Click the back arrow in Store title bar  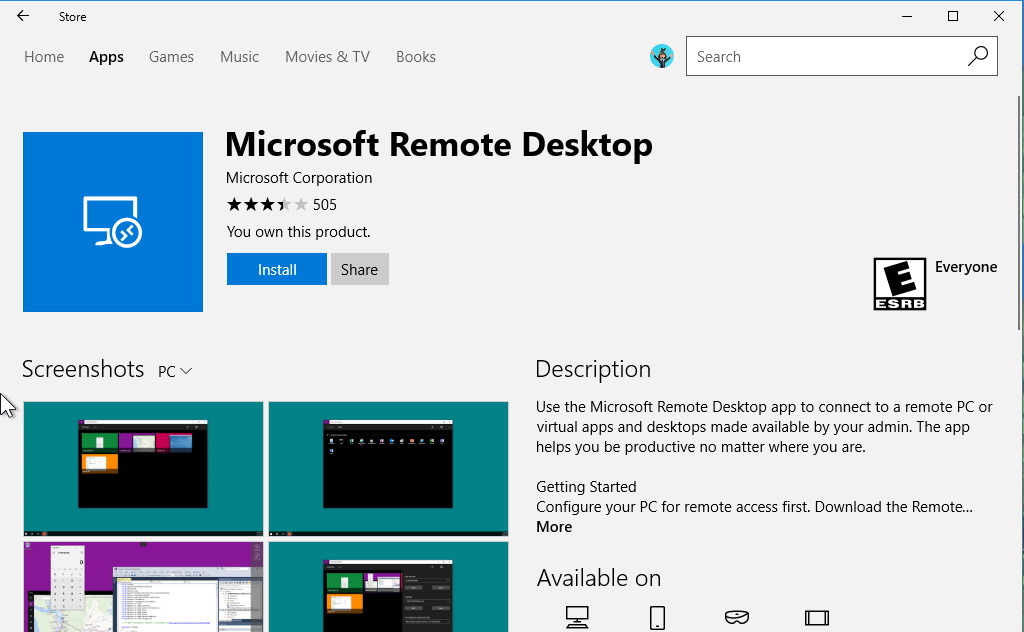tap(23, 16)
